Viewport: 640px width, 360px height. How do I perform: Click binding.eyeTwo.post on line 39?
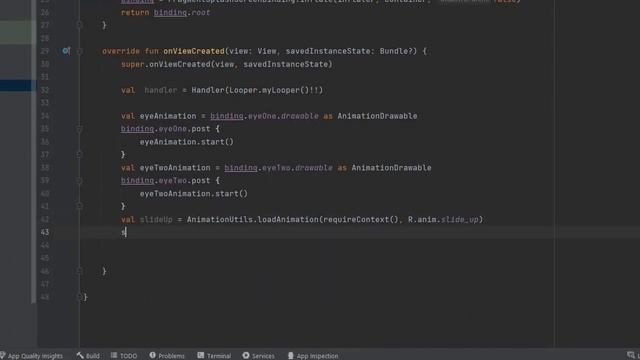click(x=166, y=181)
